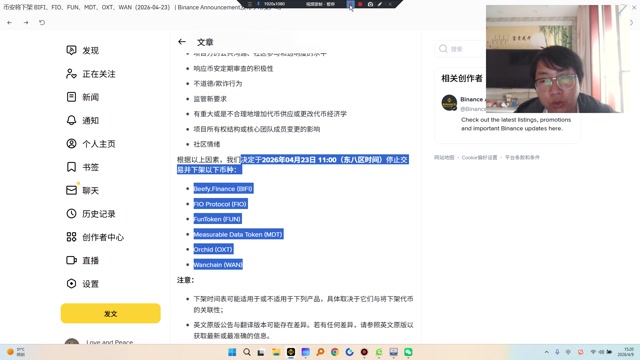Open File Explorer from the taskbar

[x=276, y=352]
